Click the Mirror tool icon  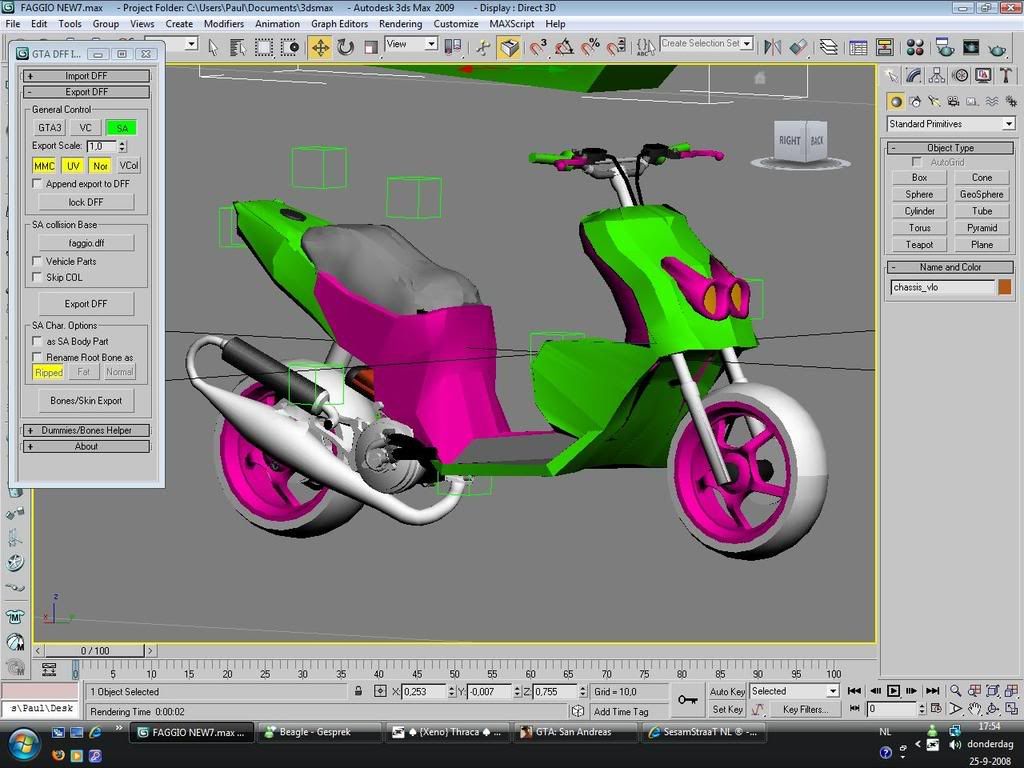pos(773,47)
